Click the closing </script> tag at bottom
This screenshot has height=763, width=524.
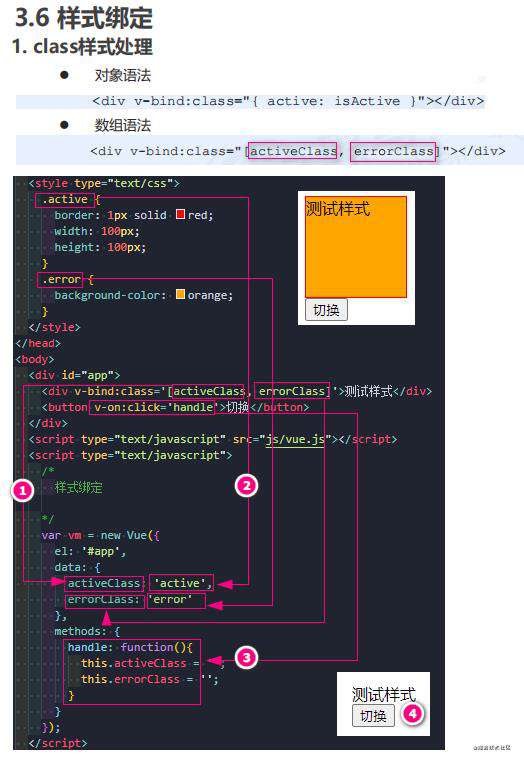(58, 743)
